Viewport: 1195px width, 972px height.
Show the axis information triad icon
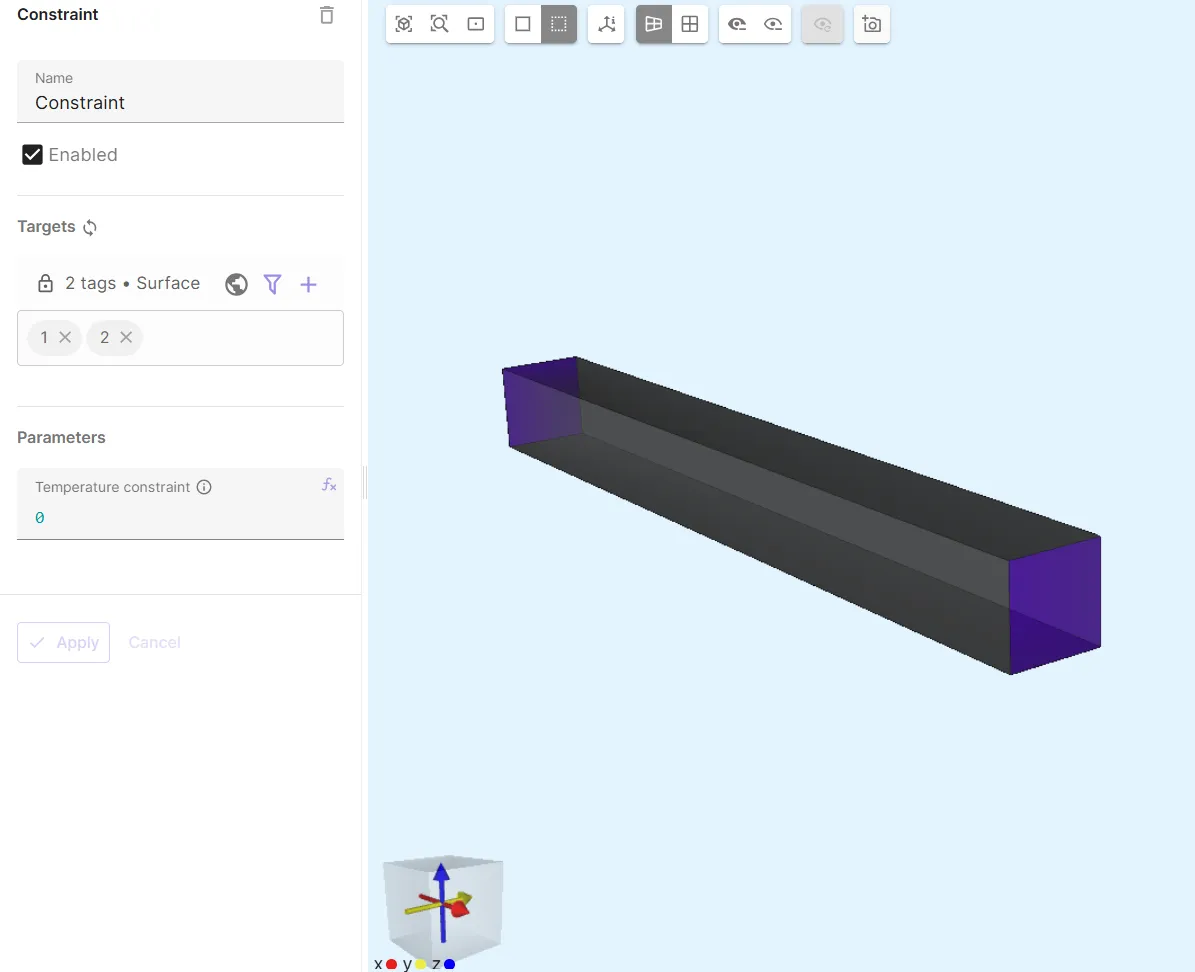coord(606,25)
